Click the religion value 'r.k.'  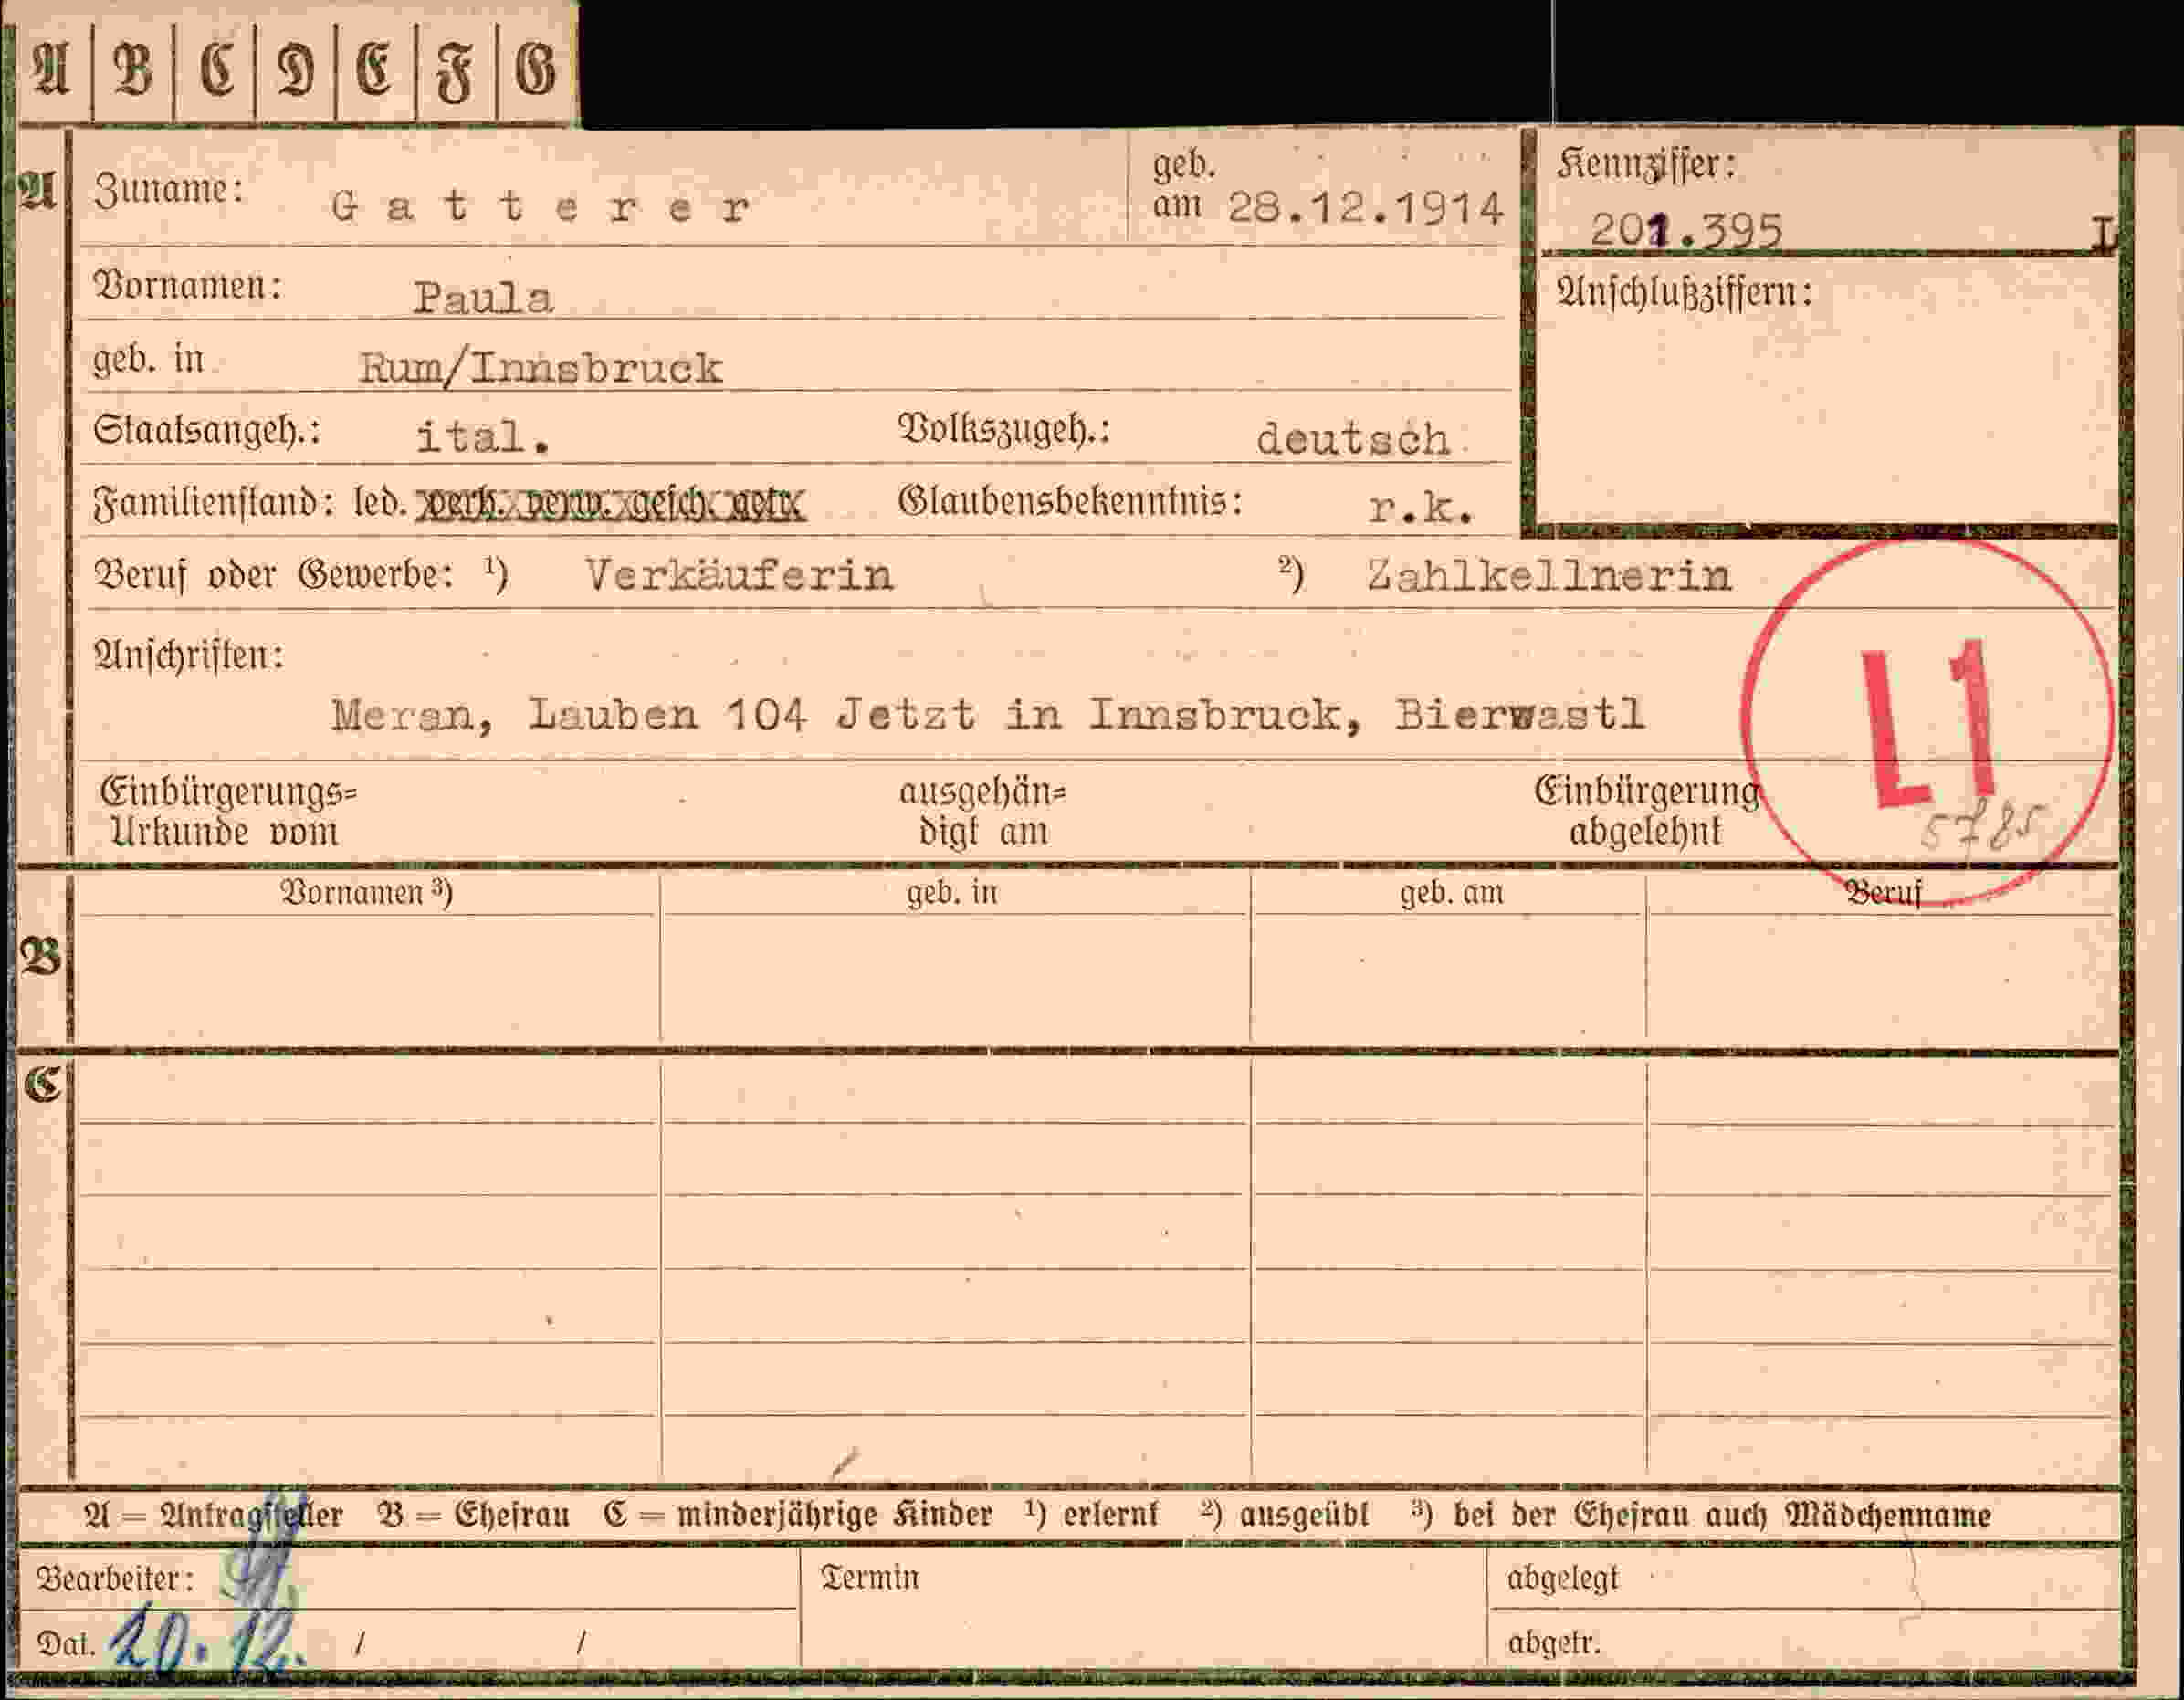pyautogui.click(x=1421, y=508)
